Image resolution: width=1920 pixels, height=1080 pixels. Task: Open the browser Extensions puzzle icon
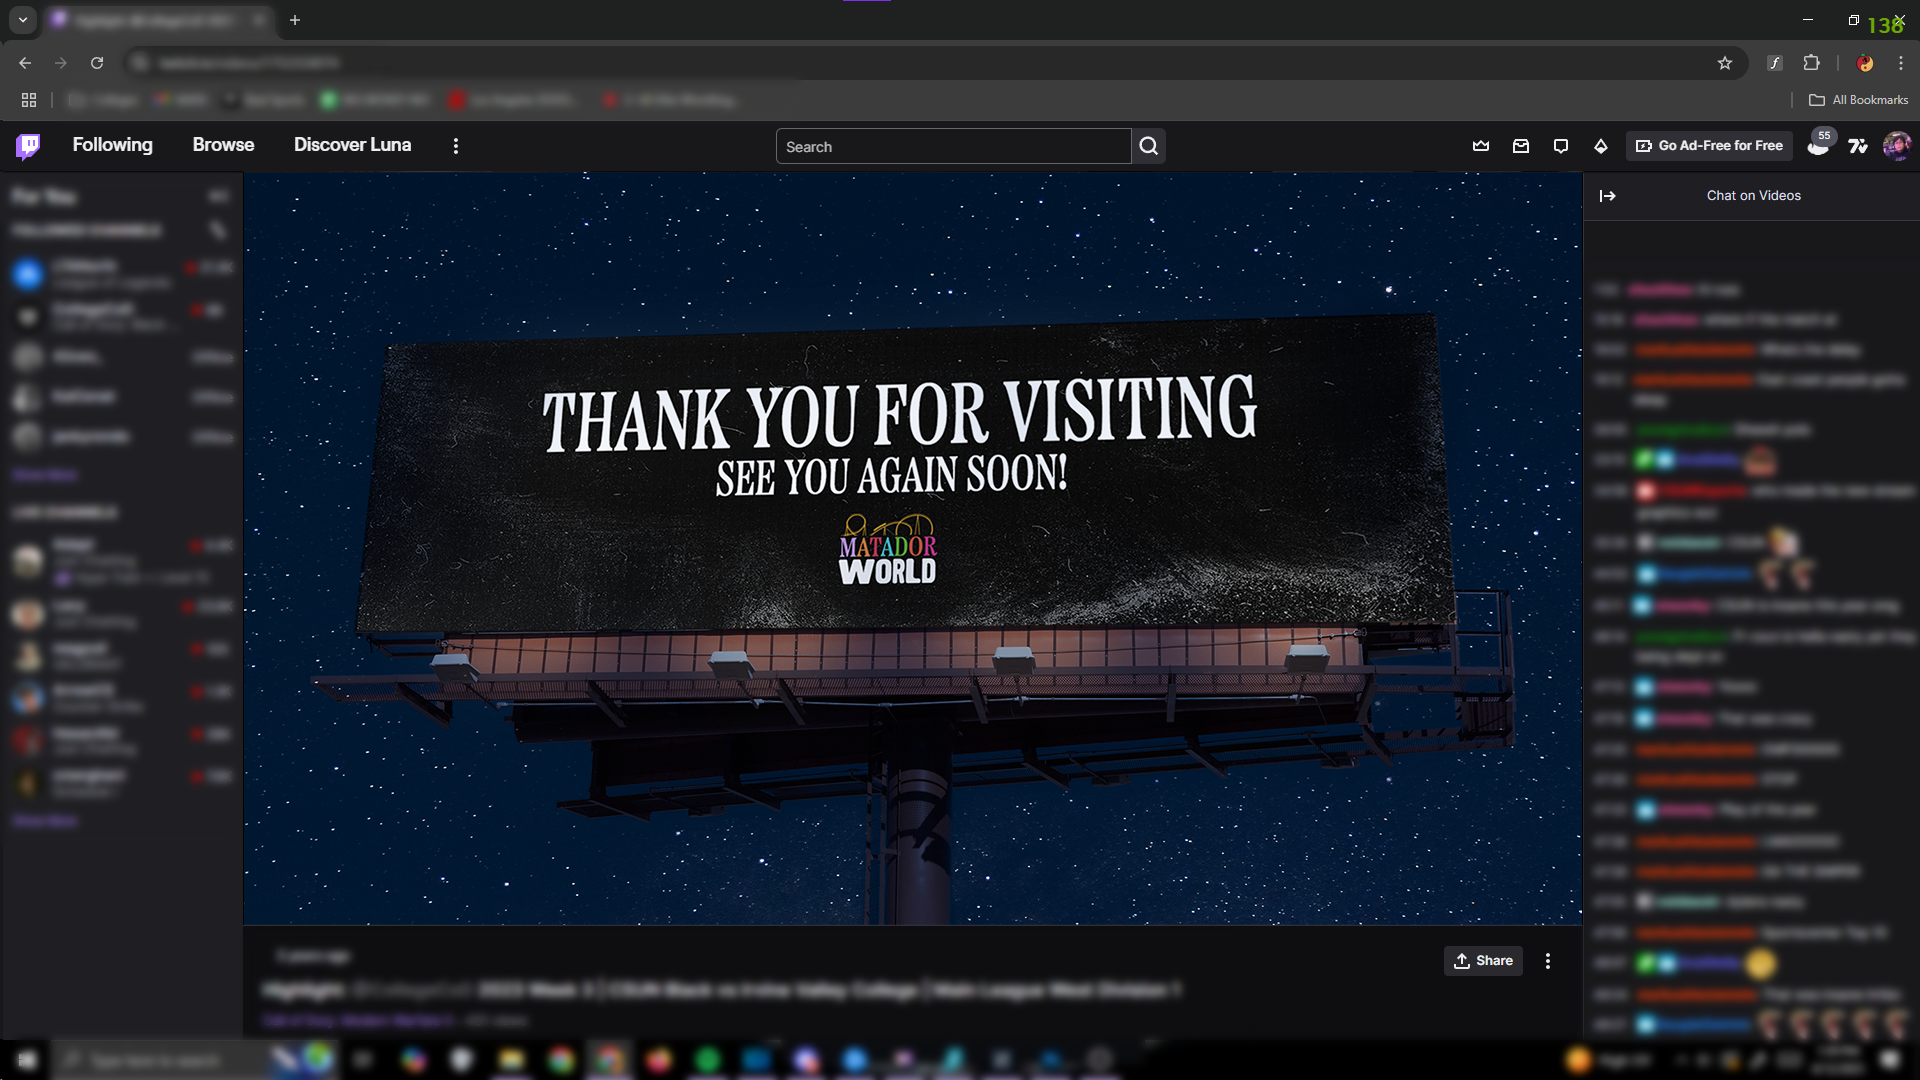click(x=1811, y=63)
